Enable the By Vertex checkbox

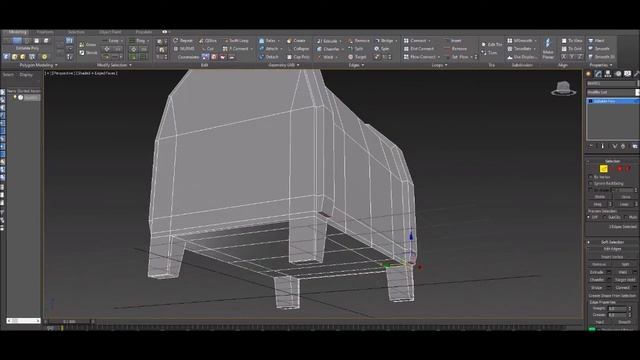[590, 177]
